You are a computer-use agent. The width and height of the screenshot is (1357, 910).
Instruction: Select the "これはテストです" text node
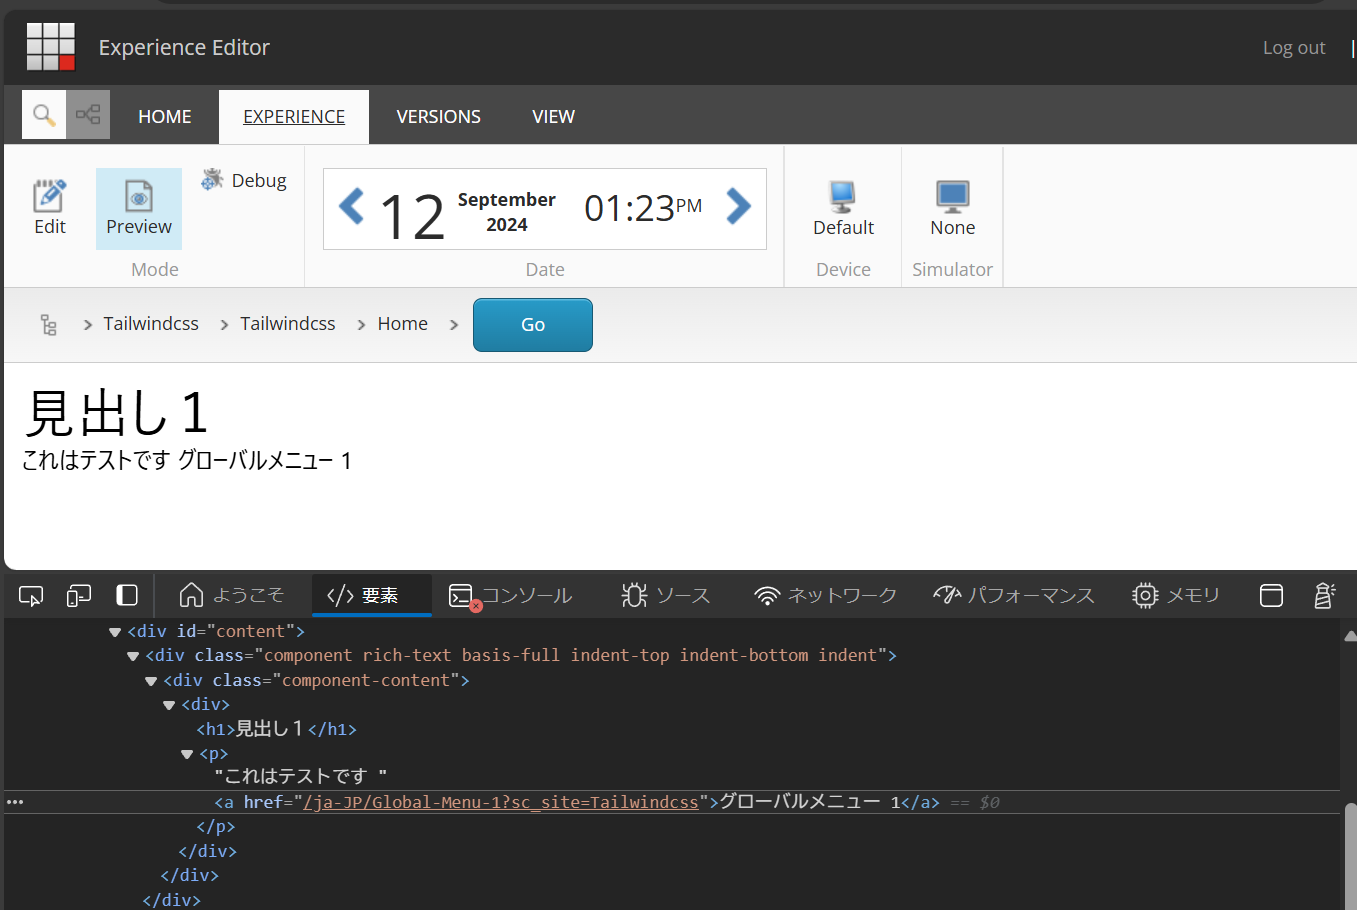(300, 777)
